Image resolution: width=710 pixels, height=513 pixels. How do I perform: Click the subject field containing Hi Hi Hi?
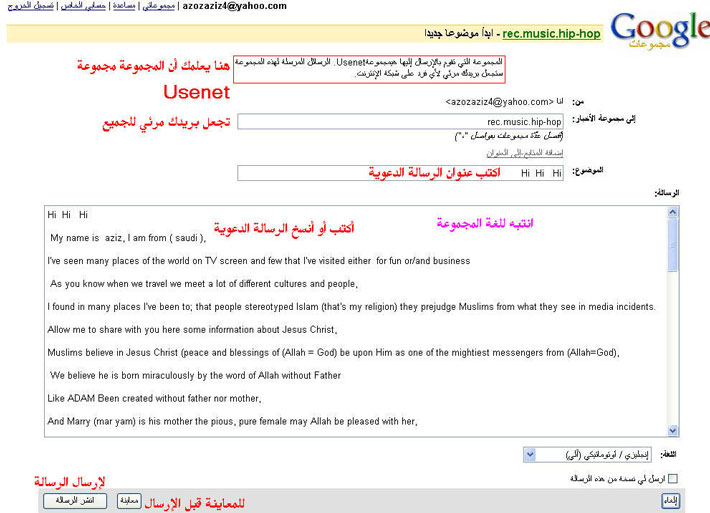400,173
